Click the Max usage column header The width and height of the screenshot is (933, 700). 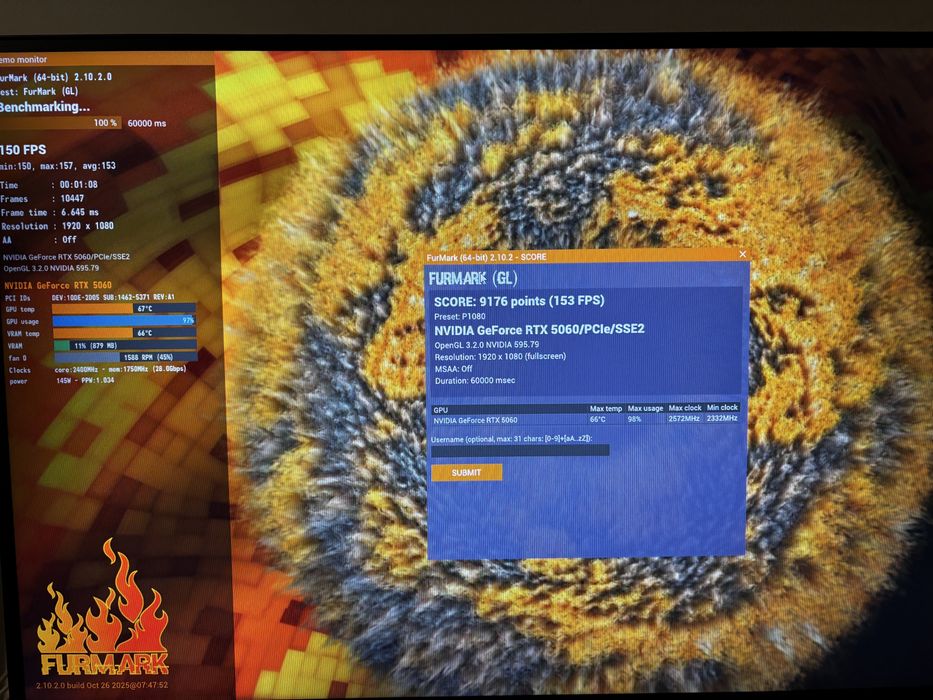645,408
